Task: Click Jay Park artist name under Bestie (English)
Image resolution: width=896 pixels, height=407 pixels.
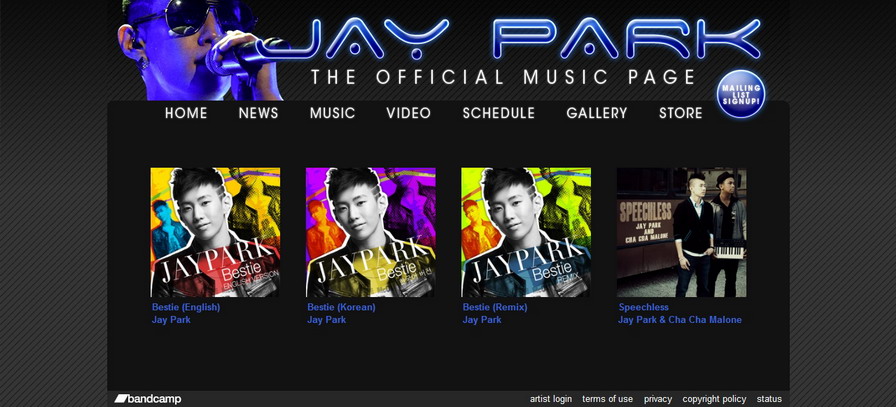Action: pyautogui.click(x=171, y=320)
